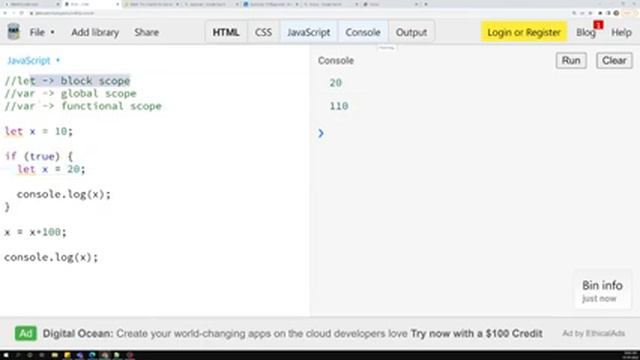640x360 pixels.
Task: Click the 'x = x+100;' code line
Action: coord(35,232)
